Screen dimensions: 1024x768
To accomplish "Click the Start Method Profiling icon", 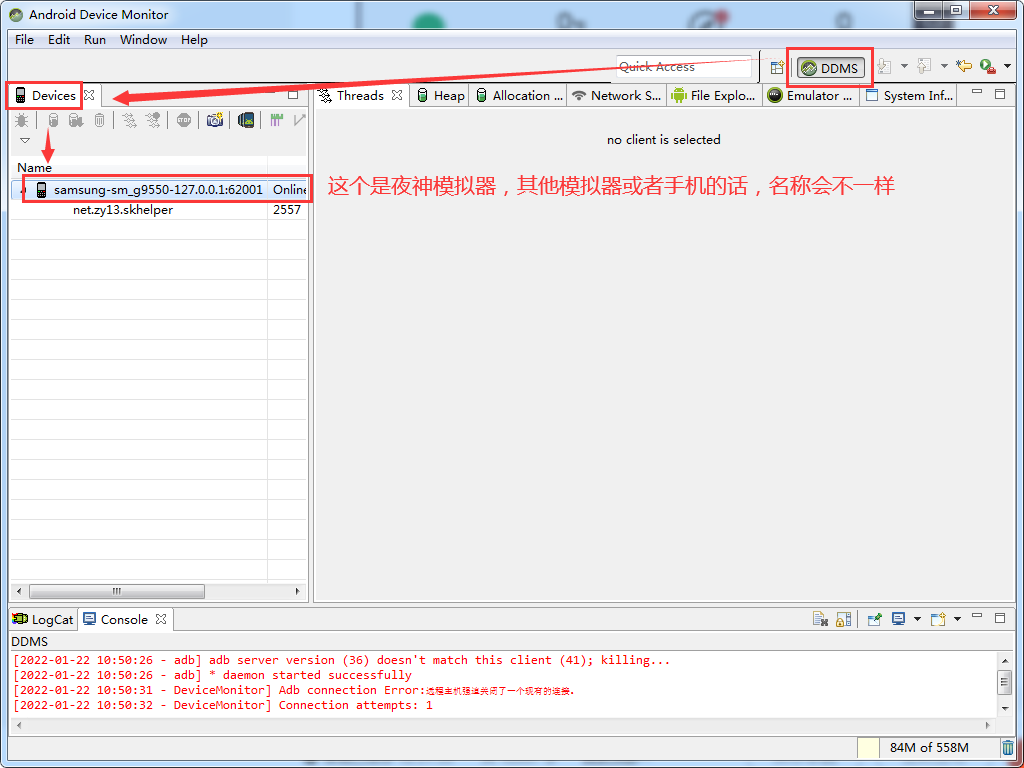I will [153, 121].
